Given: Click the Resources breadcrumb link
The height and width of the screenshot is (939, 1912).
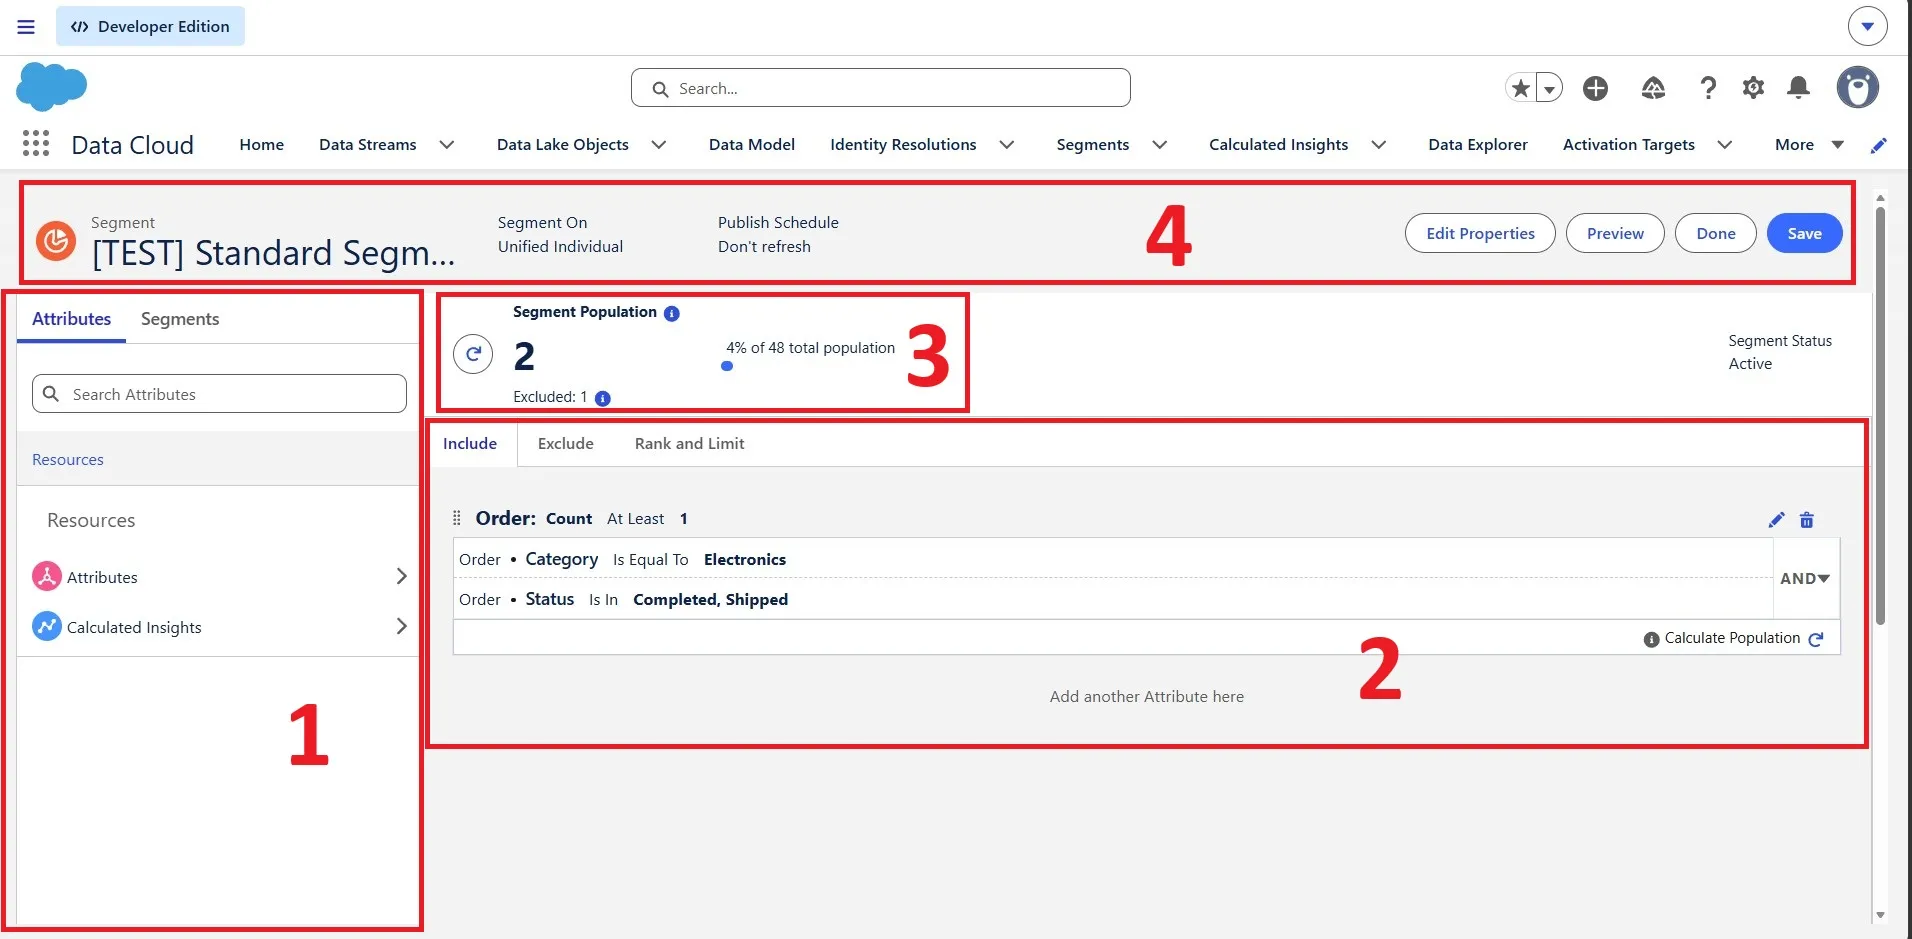Looking at the screenshot, I should (x=68, y=460).
